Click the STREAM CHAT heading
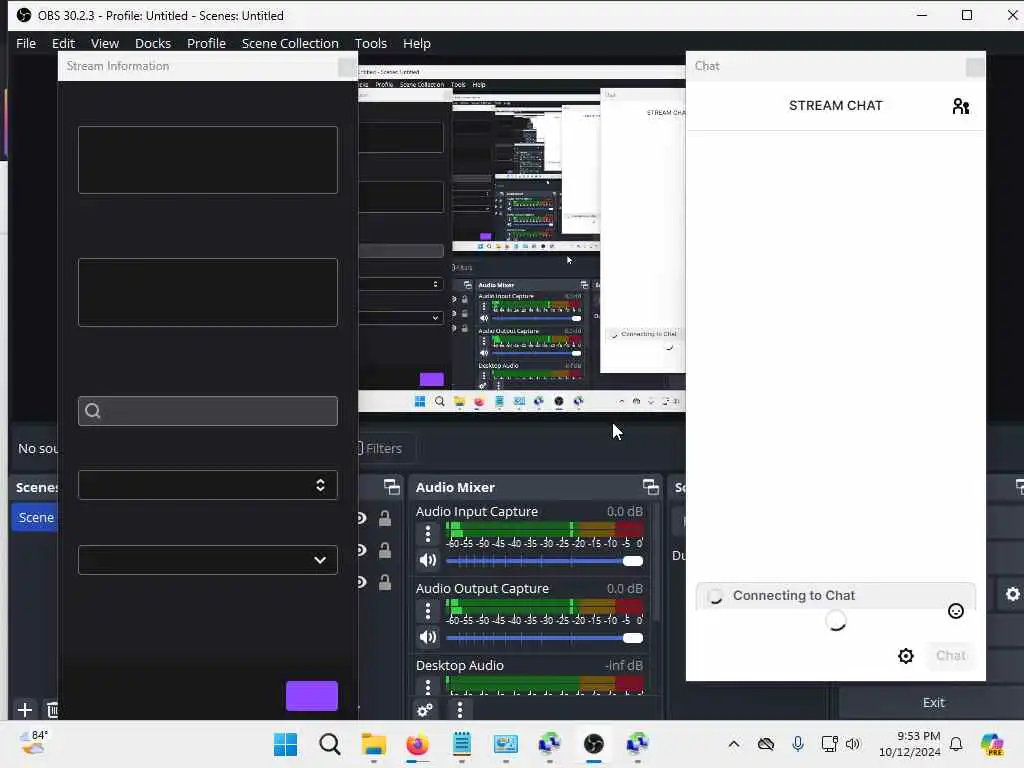This screenshot has height=768, width=1024. pyautogui.click(x=835, y=106)
